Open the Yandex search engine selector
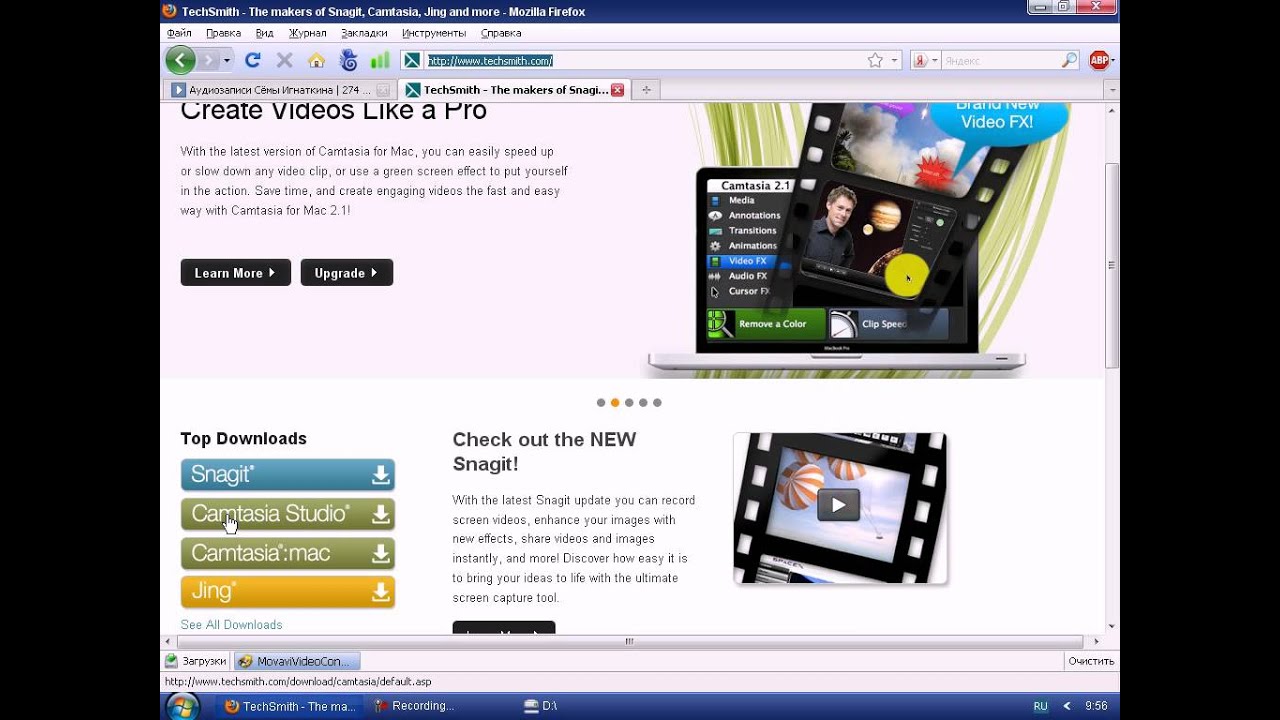 point(926,60)
